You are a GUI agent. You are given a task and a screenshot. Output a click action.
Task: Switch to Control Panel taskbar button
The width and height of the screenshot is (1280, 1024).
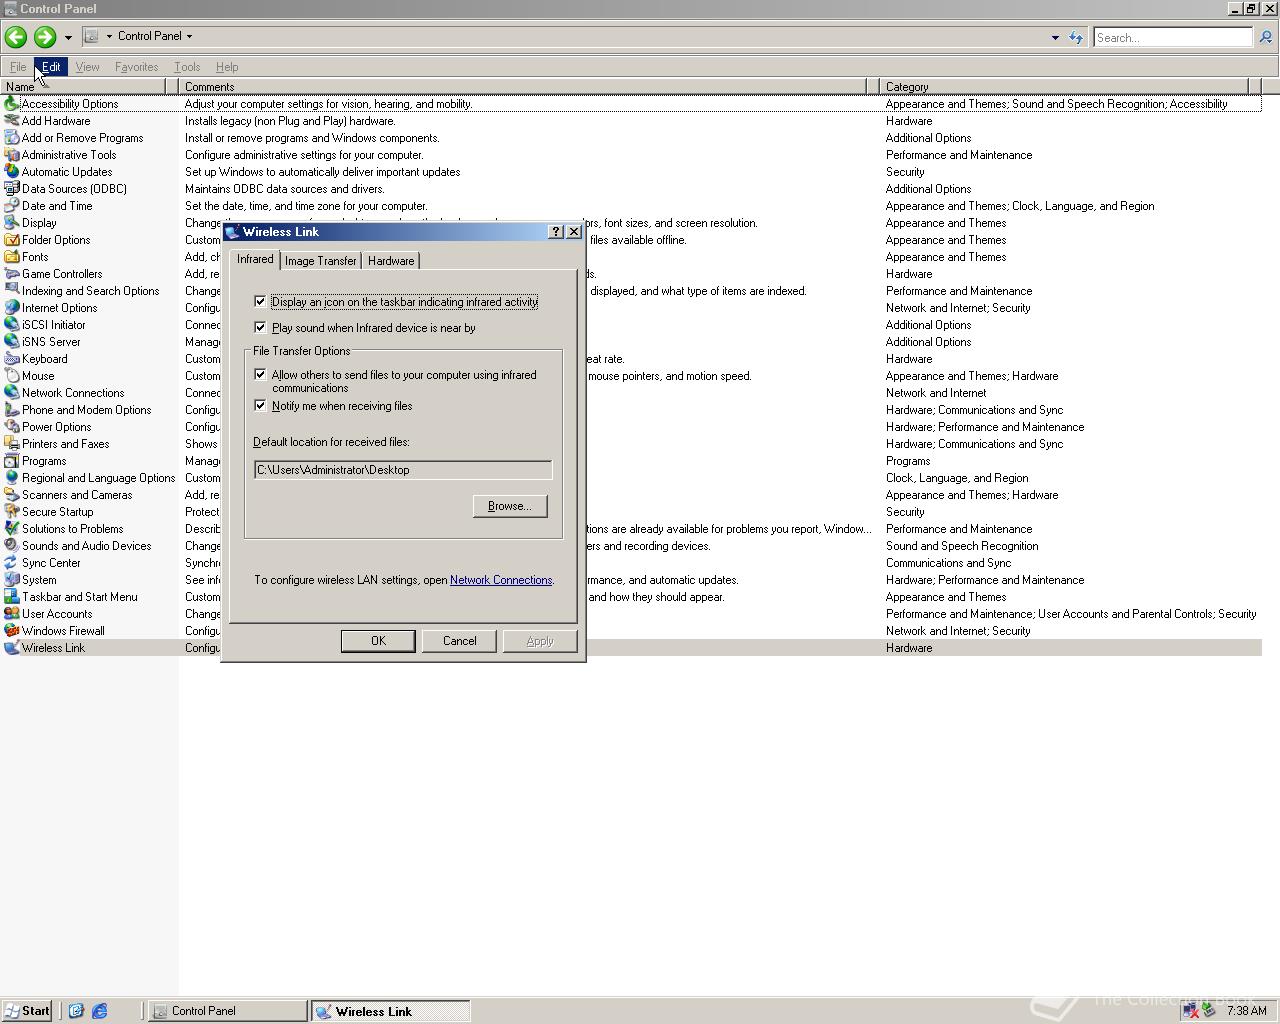point(228,1011)
